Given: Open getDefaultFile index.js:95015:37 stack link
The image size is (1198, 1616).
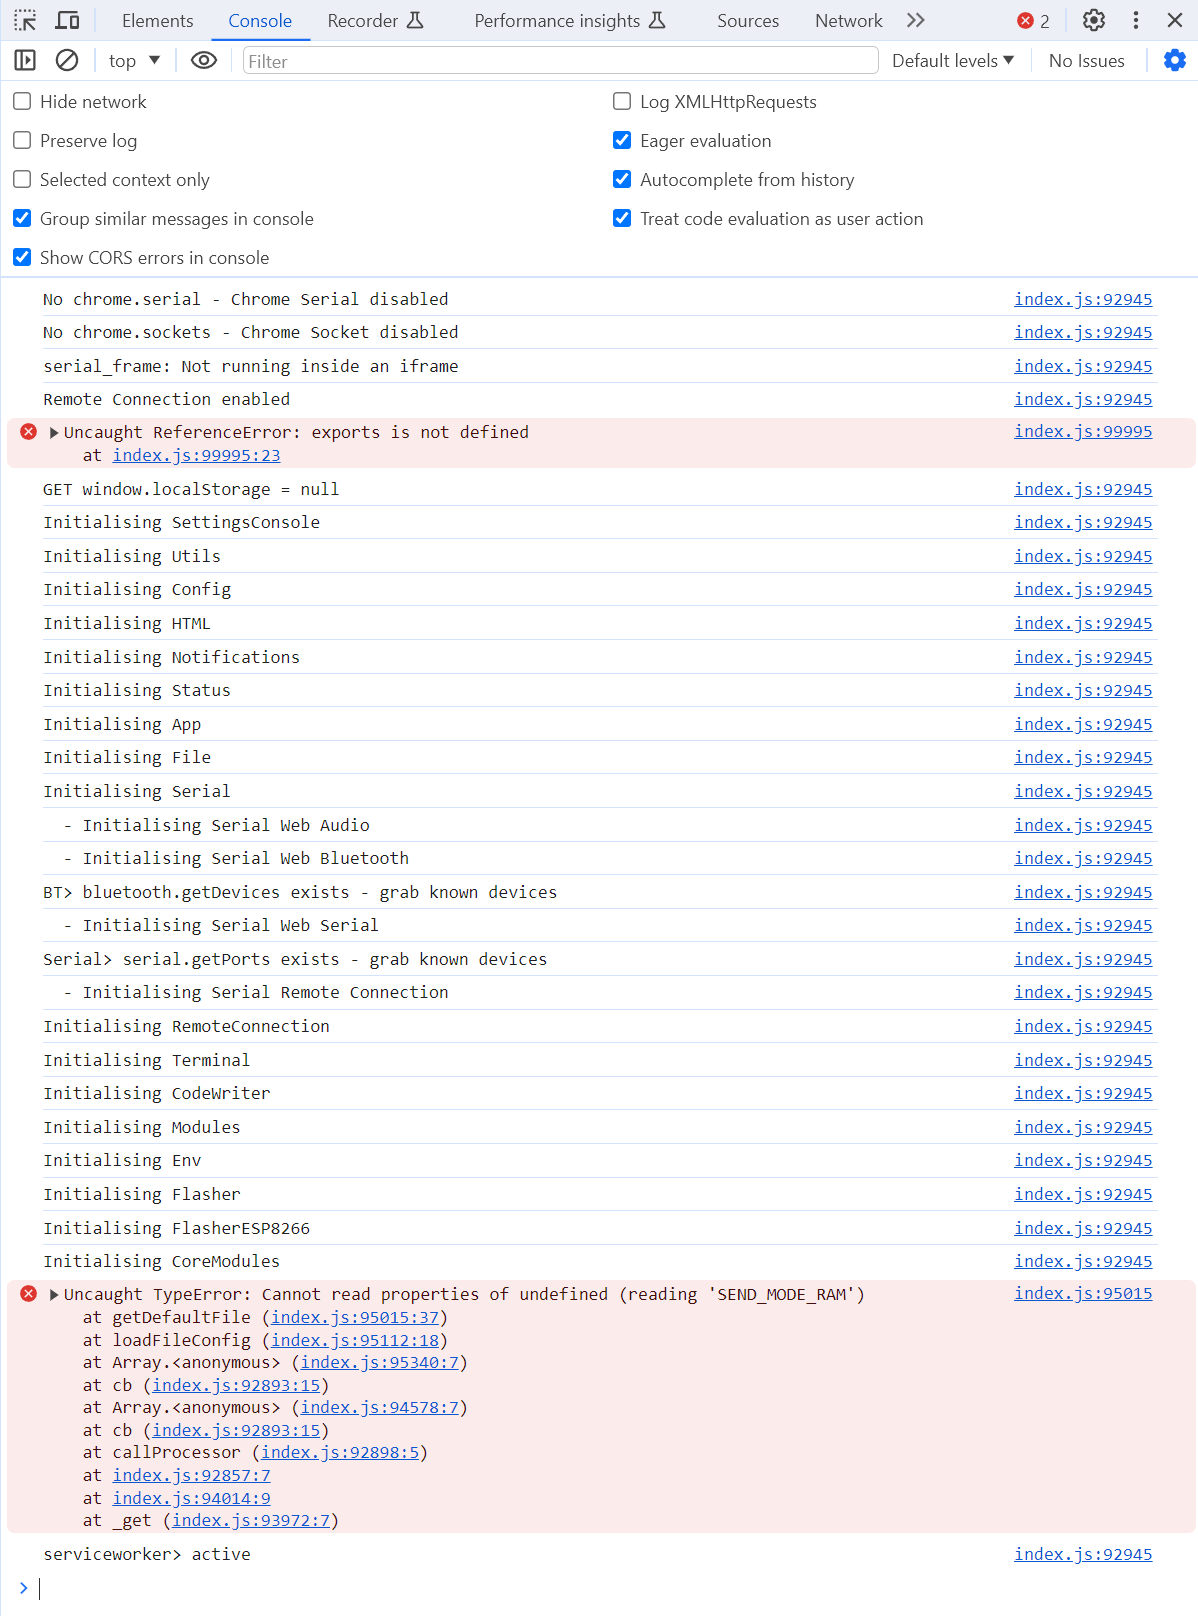Looking at the screenshot, I should (355, 1318).
